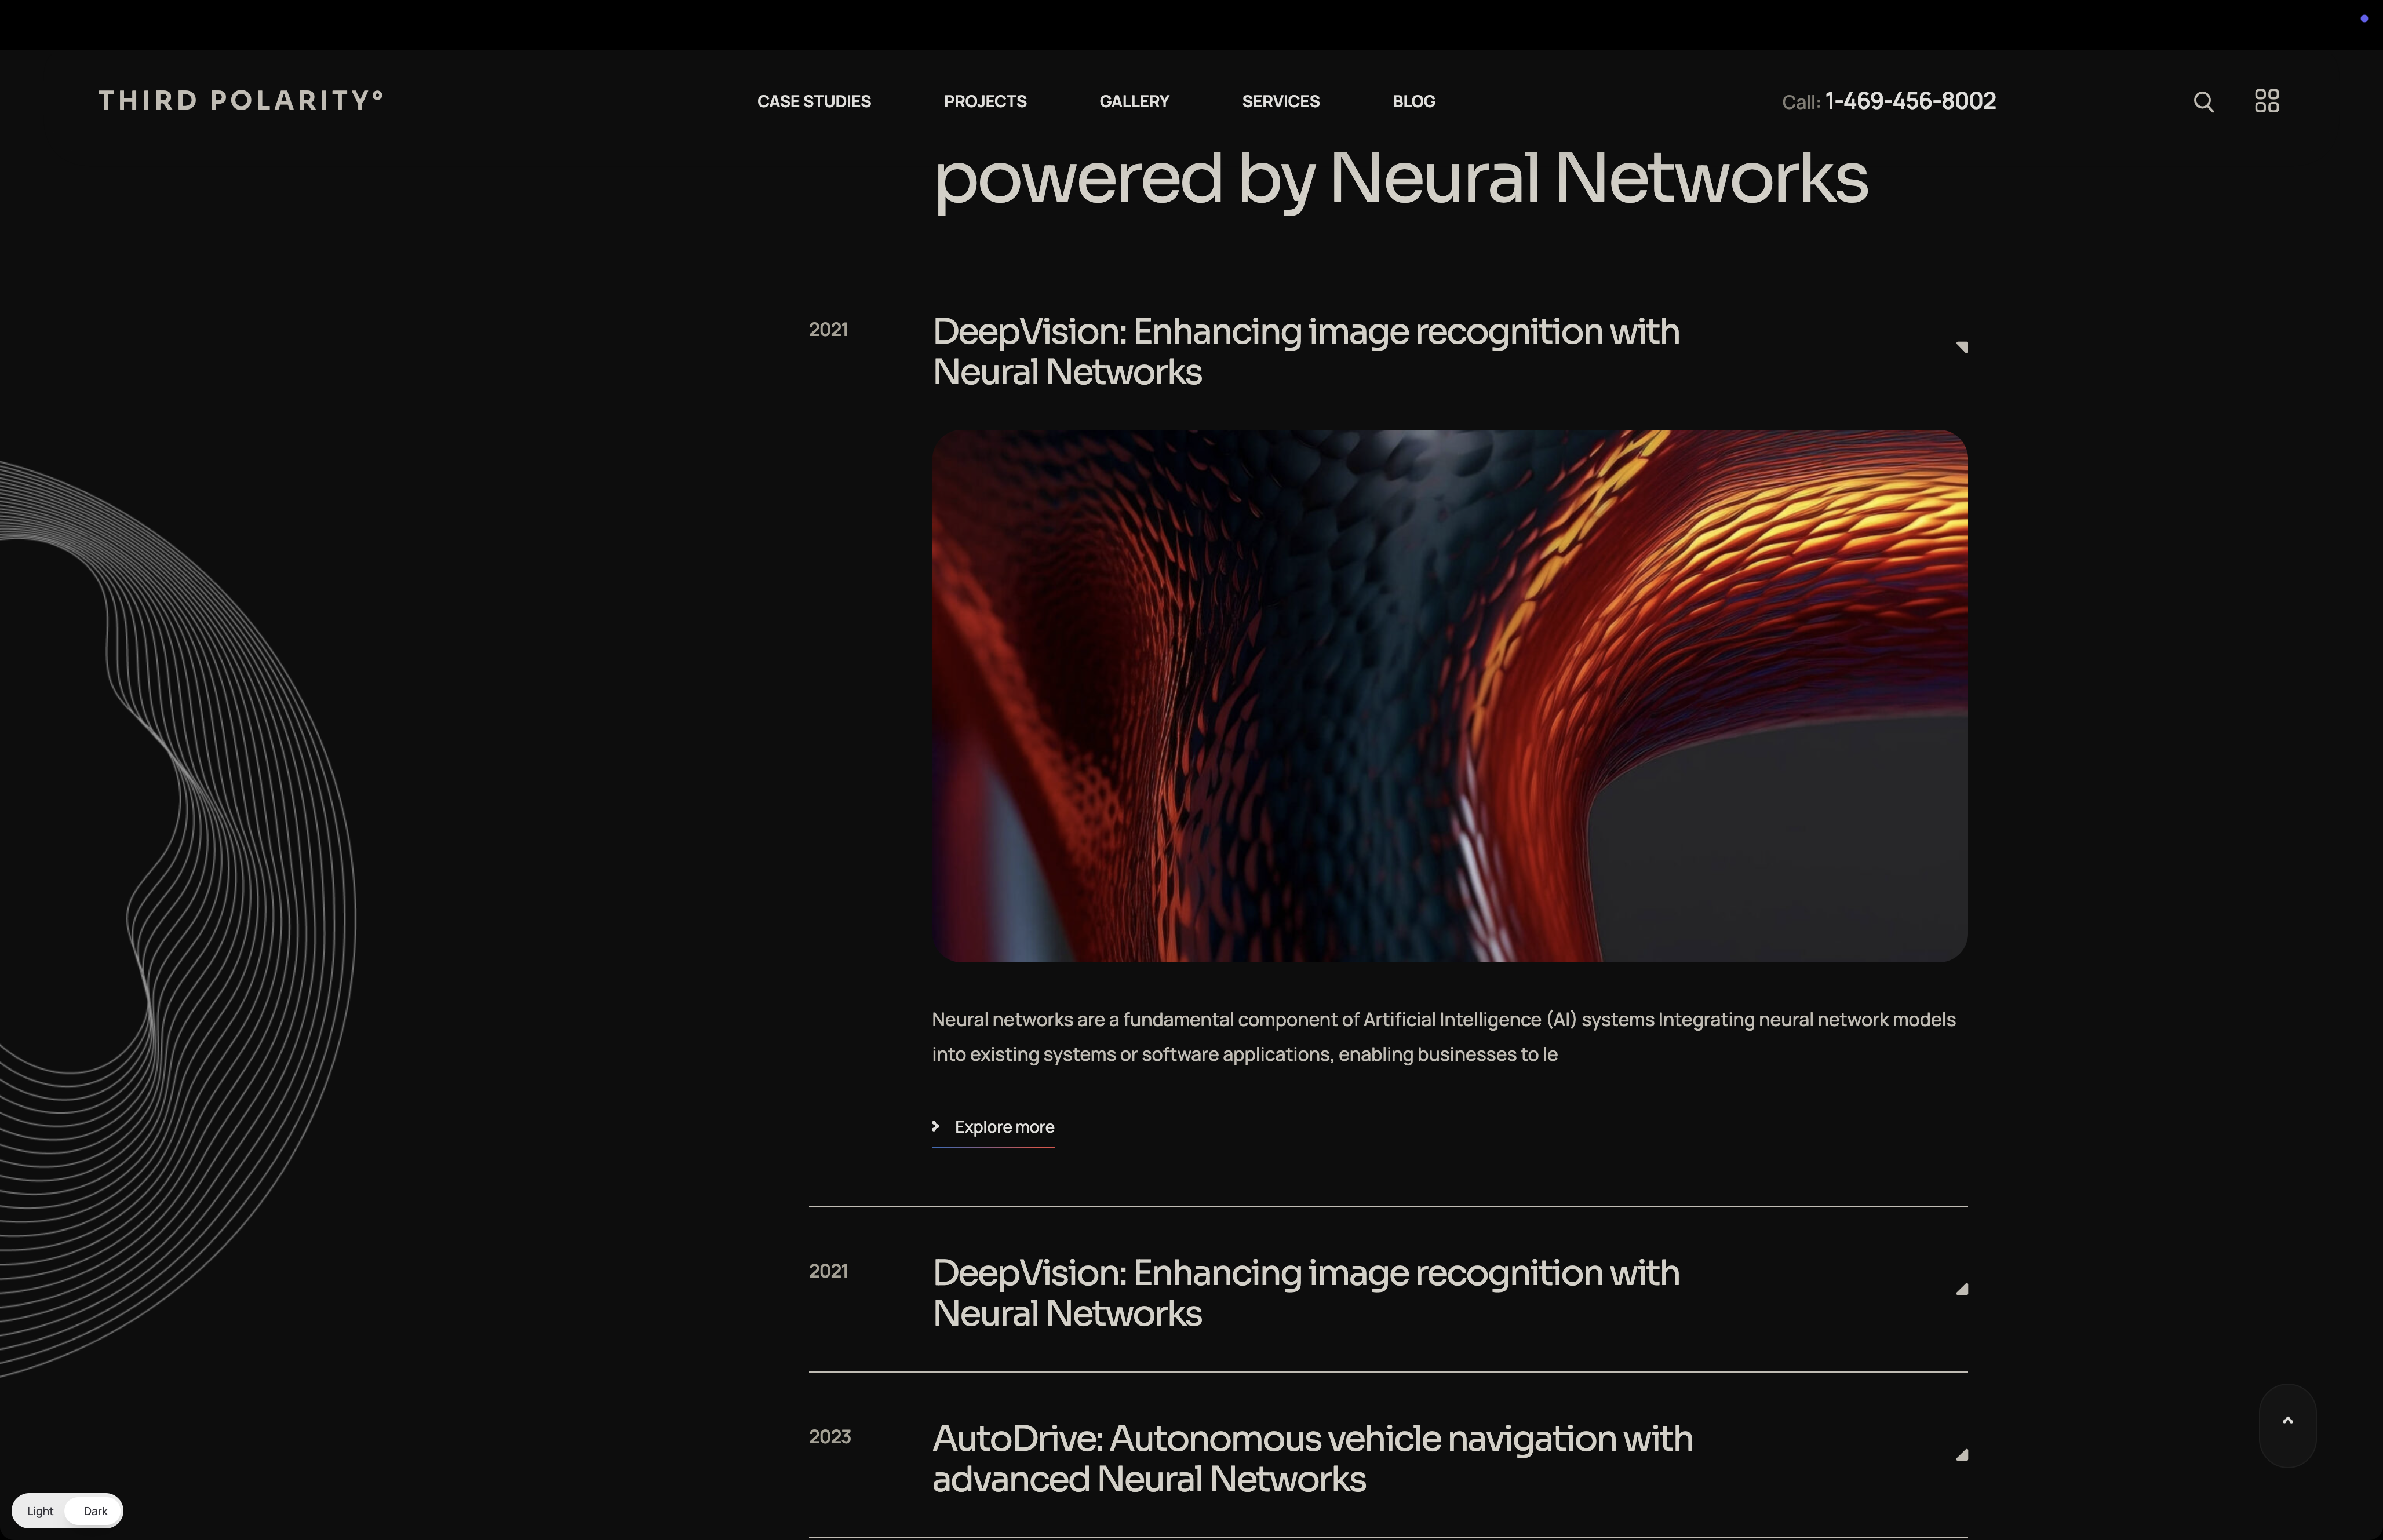Switch to Light theme
The height and width of the screenshot is (1540, 2383).
[x=40, y=1511]
